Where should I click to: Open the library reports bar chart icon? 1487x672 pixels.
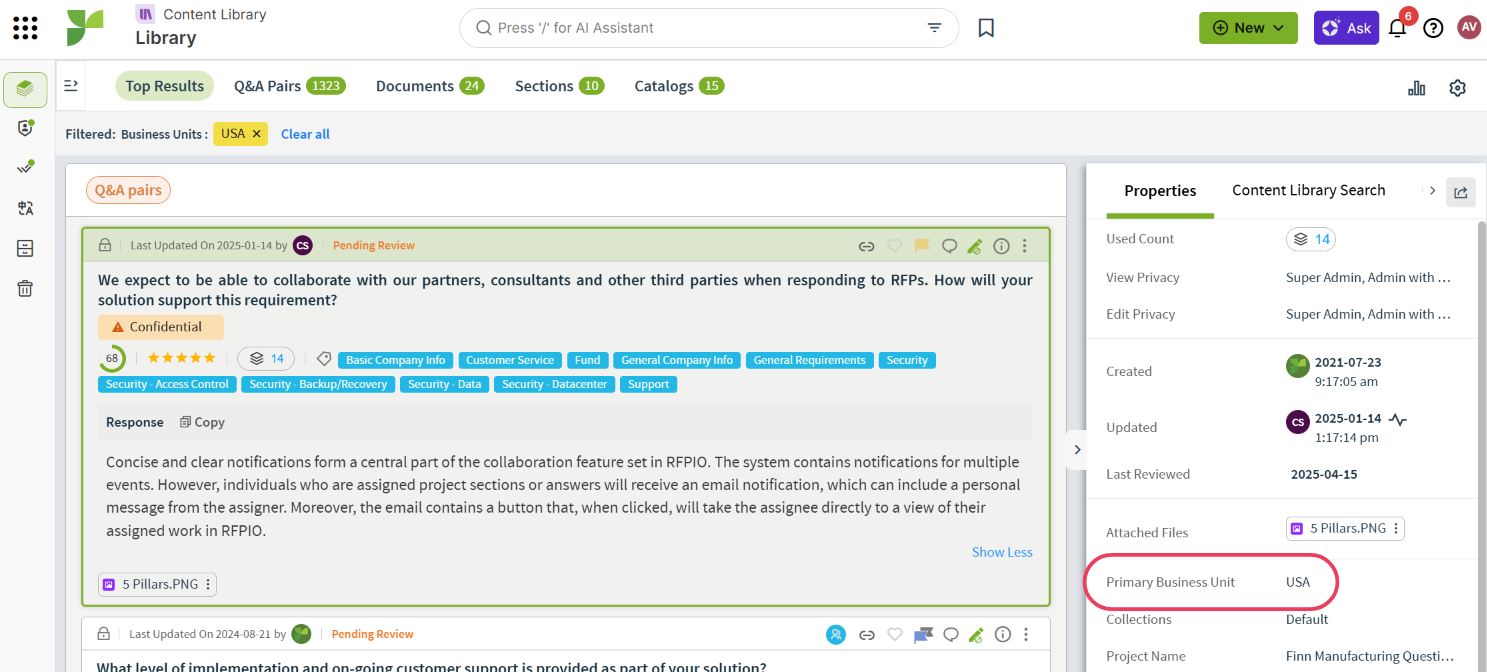1416,88
